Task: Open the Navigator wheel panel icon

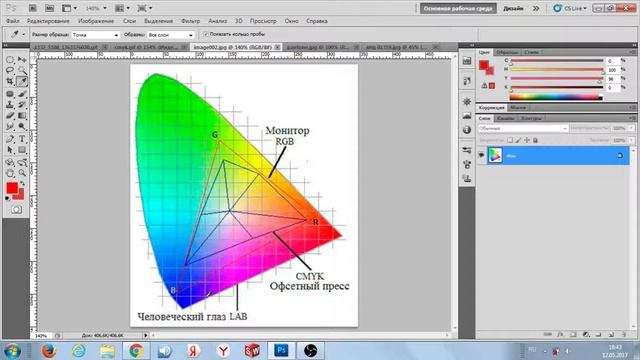Action: [467, 101]
